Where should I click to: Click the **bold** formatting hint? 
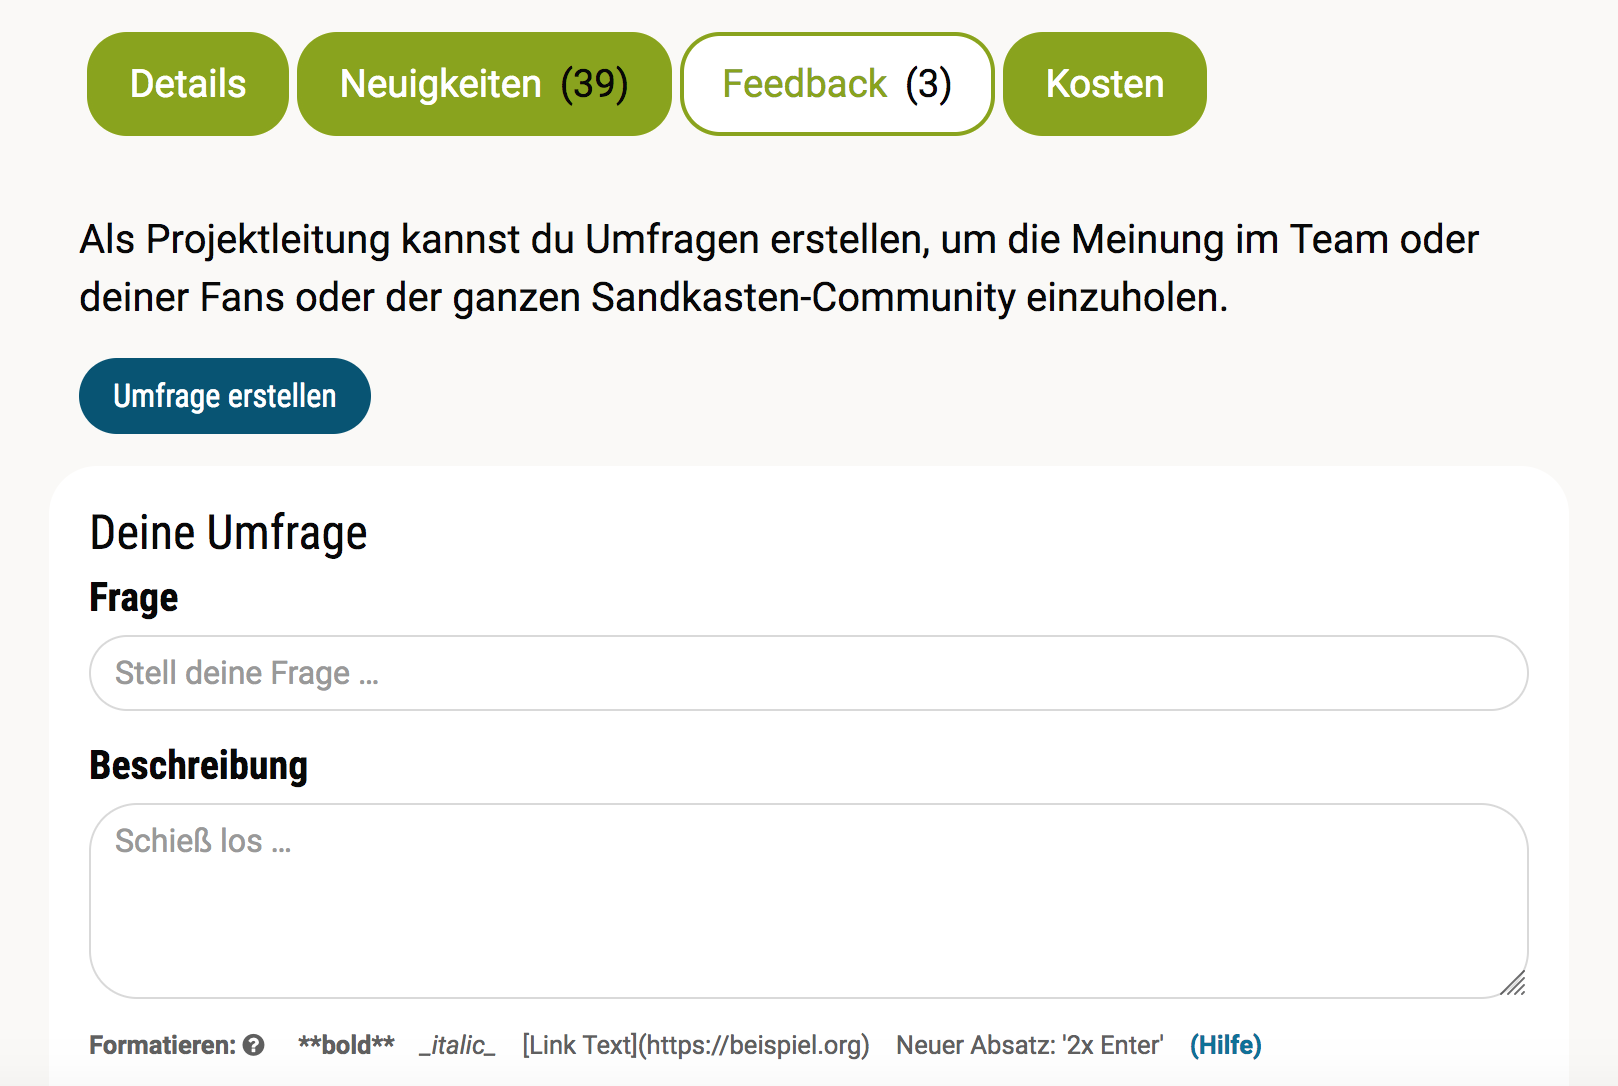point(346,1045)
